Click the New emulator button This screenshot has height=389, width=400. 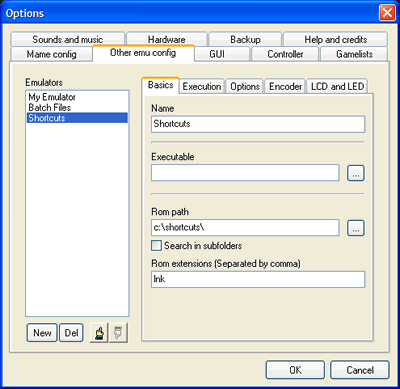pyautogui.click(x=42, y=333)
